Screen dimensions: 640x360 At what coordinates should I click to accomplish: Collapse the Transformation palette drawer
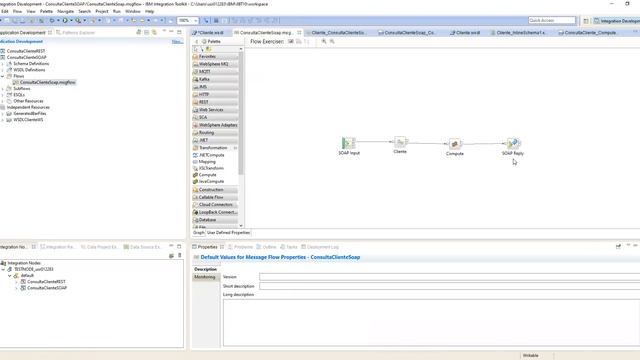215,148
